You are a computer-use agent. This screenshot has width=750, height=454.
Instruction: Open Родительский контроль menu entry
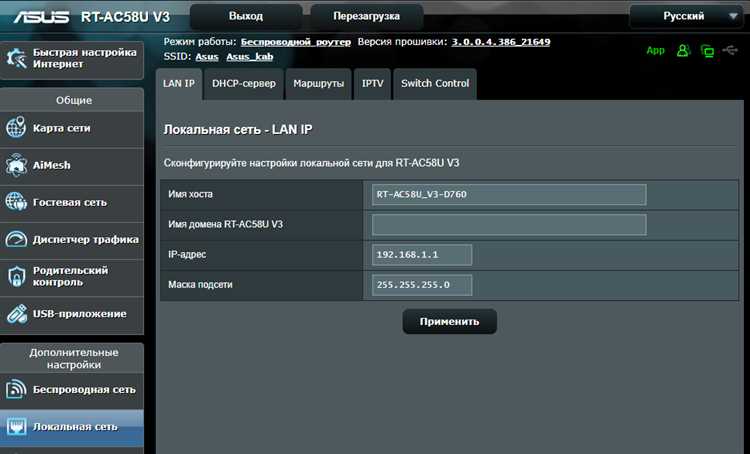[72, 277]
